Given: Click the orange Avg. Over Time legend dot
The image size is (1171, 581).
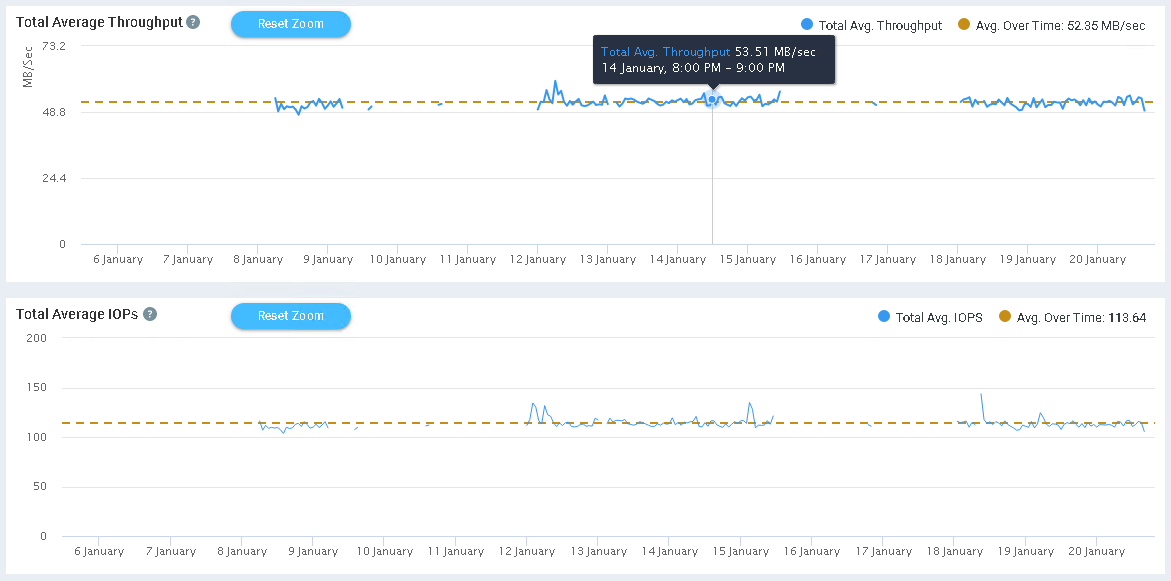Looking at the screenshot, I should [x=964, y=25].
